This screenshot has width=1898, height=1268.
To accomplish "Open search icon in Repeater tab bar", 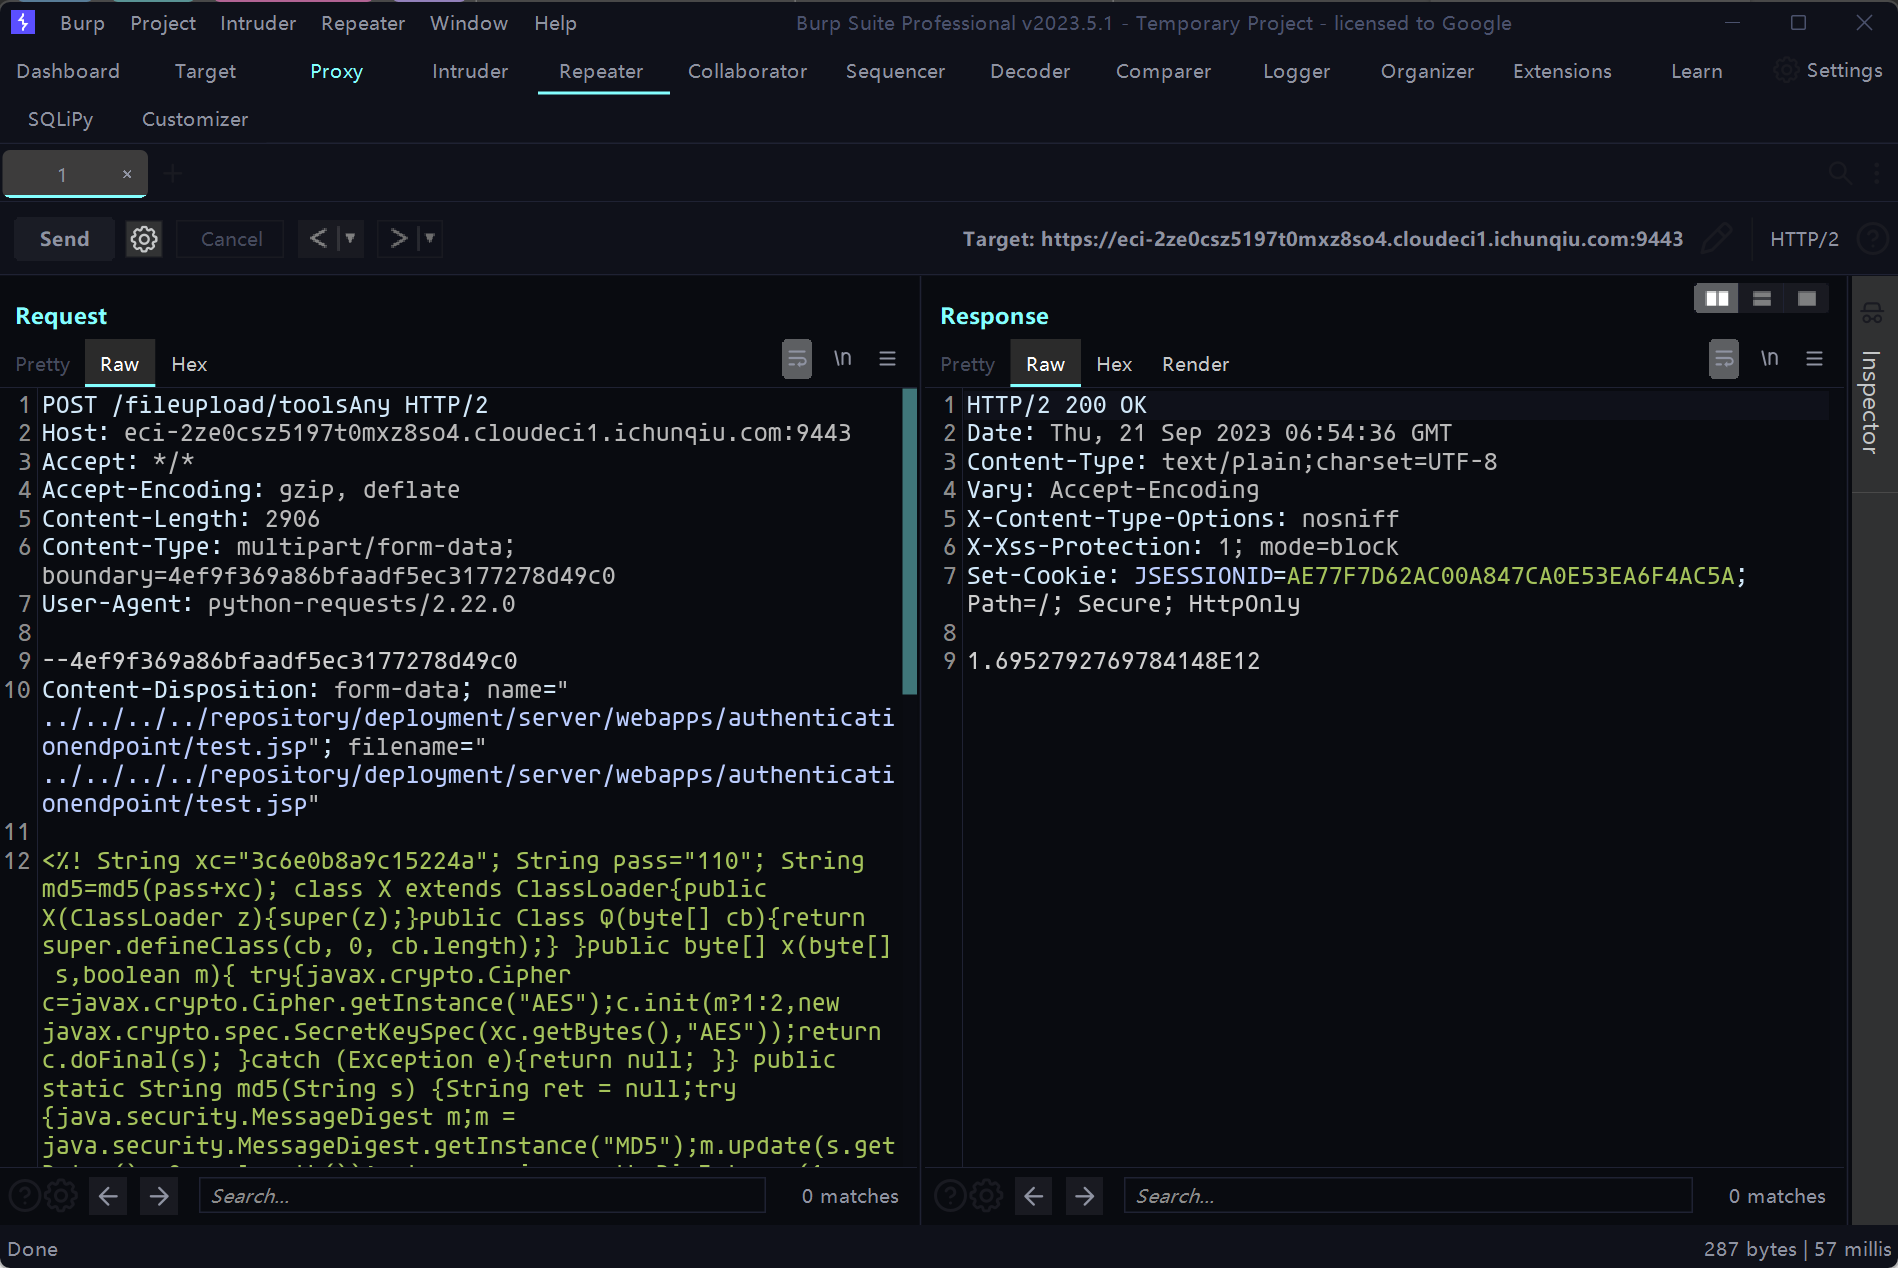I will 1839,173.
